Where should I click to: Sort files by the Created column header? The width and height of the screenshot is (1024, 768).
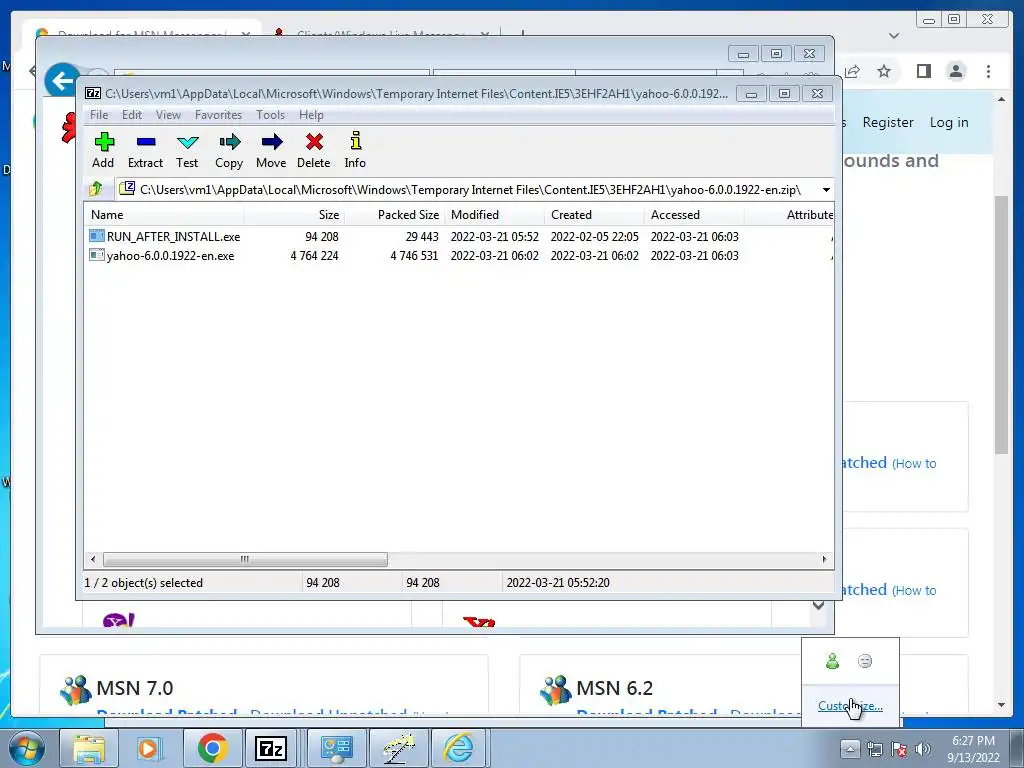(x=594, y=215)
